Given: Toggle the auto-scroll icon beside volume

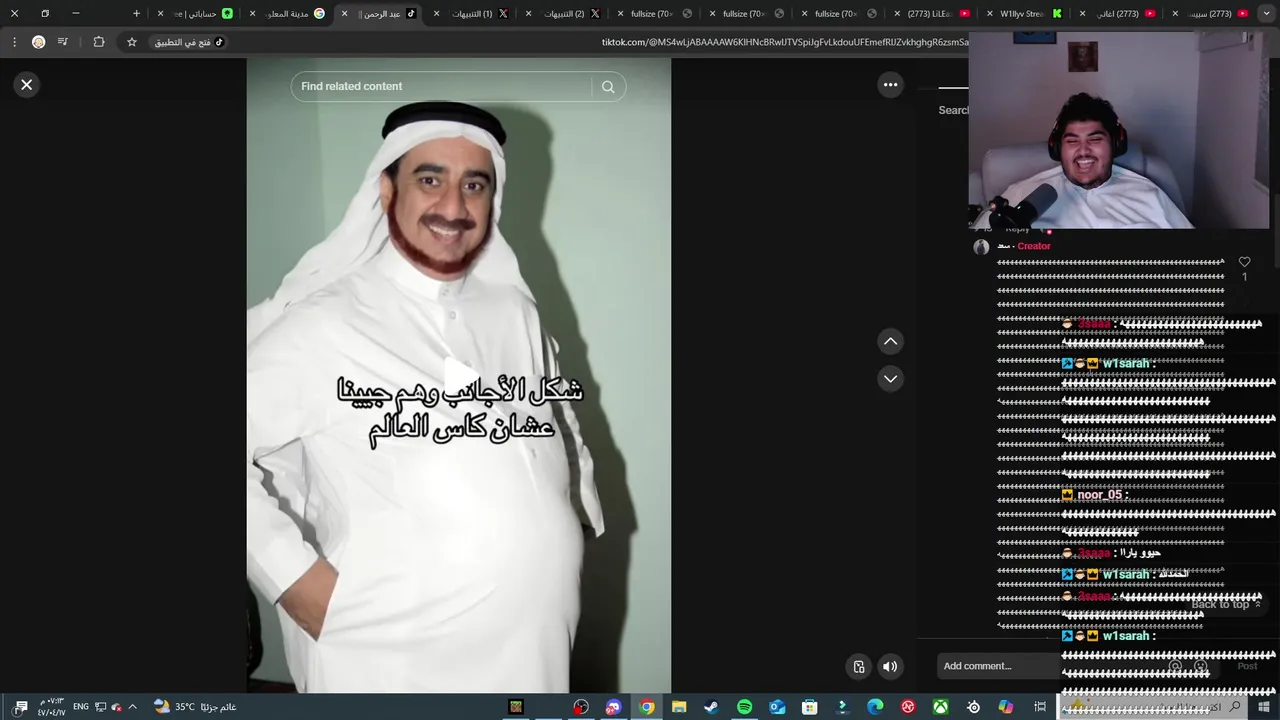Looking at the screenshot, I should click(859, 667).
